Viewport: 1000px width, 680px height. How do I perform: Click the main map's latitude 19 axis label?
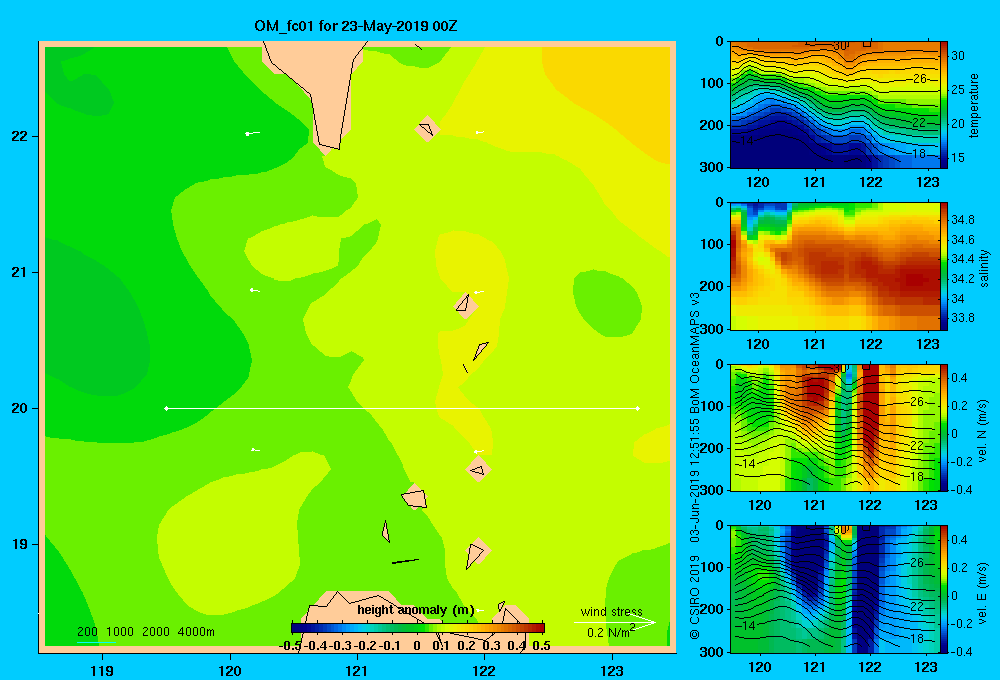pos(19,544)
